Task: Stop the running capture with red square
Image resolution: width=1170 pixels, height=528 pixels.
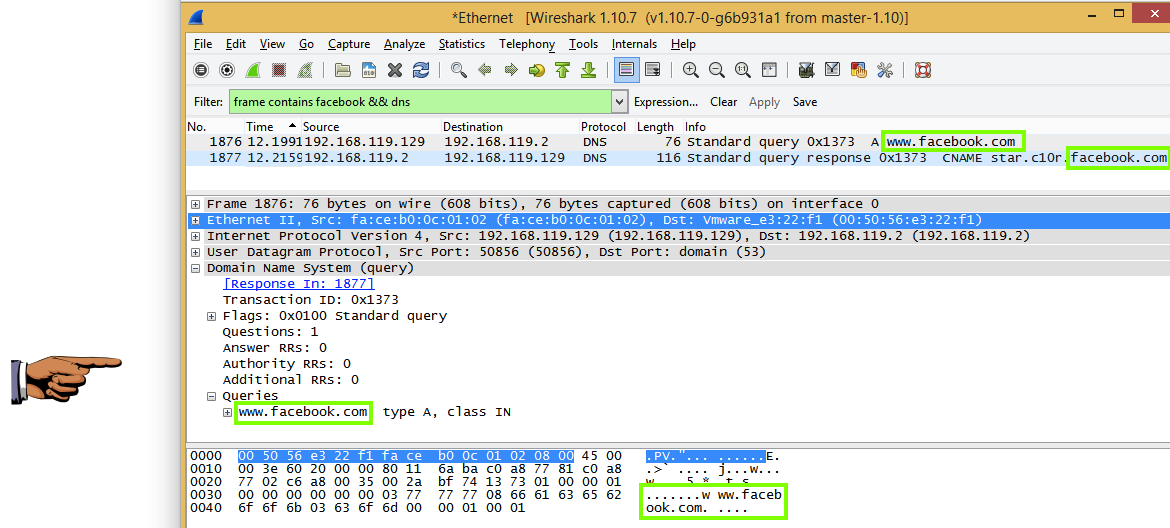Action: tap(279, 70)
